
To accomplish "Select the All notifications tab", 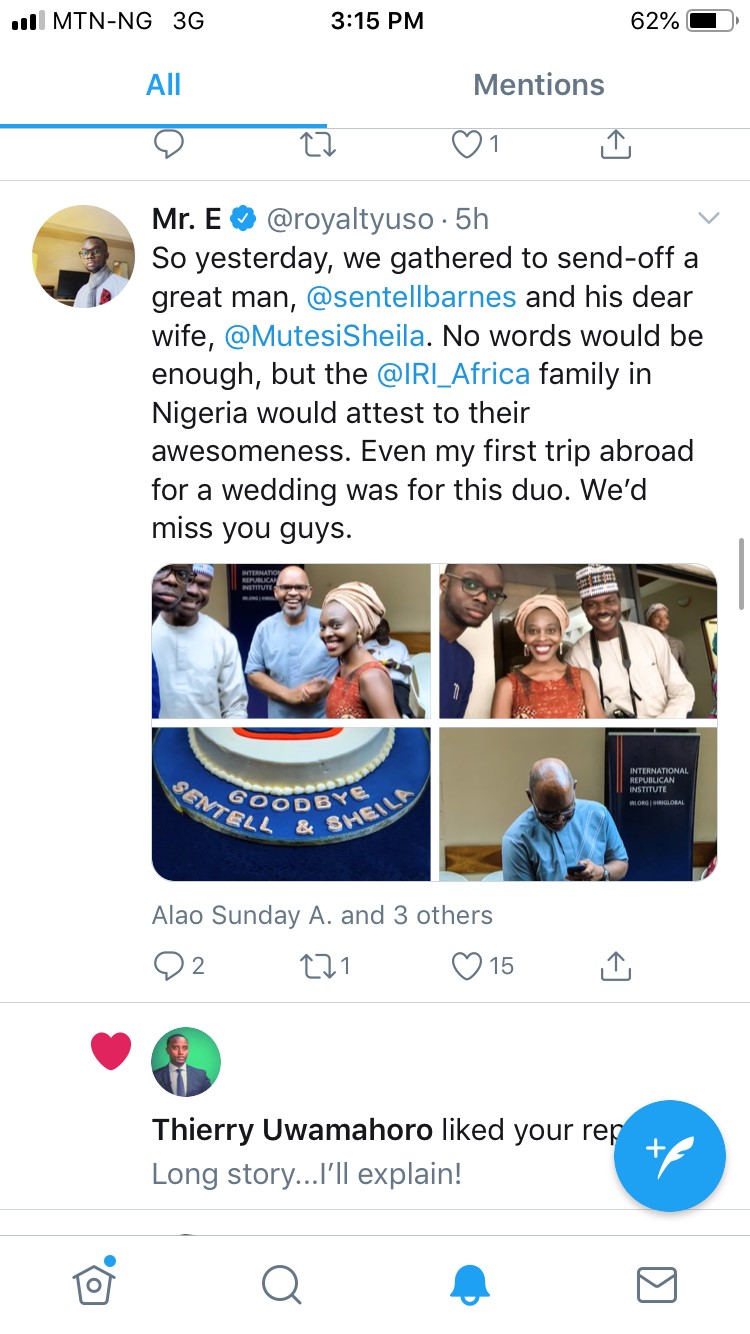I will tap(163, 85).
